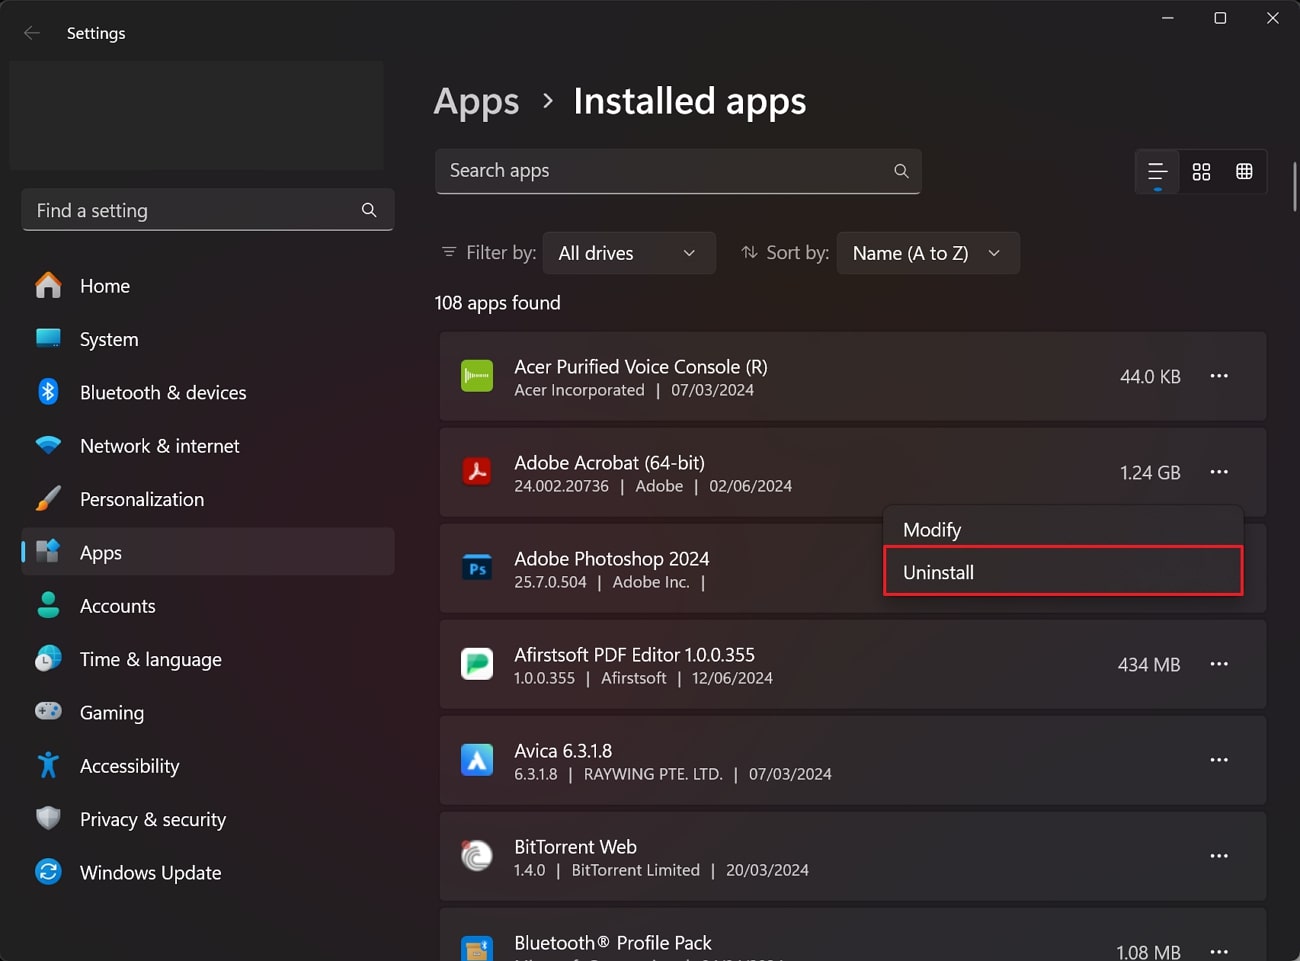This screenshot has width=1300, height=961.
Task: Open three-dot menu for Afirstsoft PDF Editor
Action: point(1219,664)
